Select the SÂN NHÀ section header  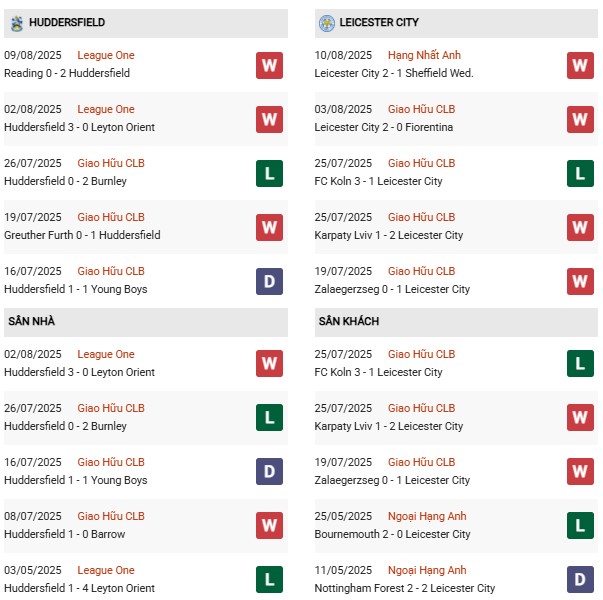point(32,321)
